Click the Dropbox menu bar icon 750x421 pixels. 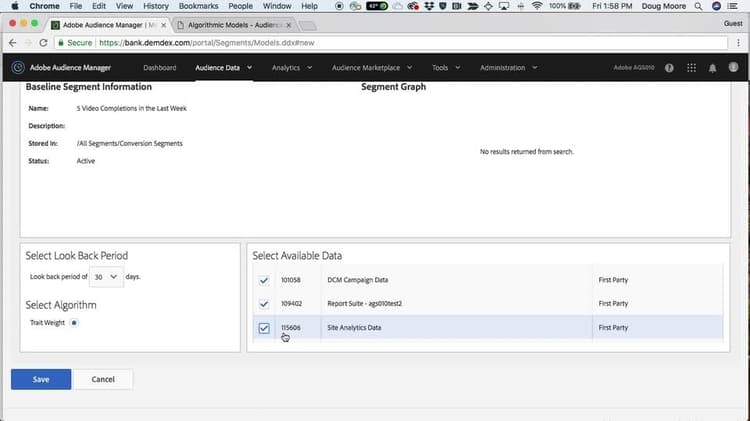(429, 6)
